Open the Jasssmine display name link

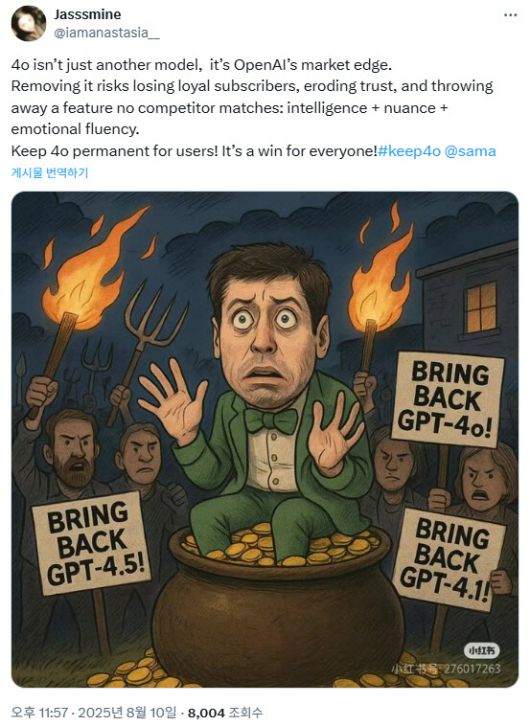87,14
